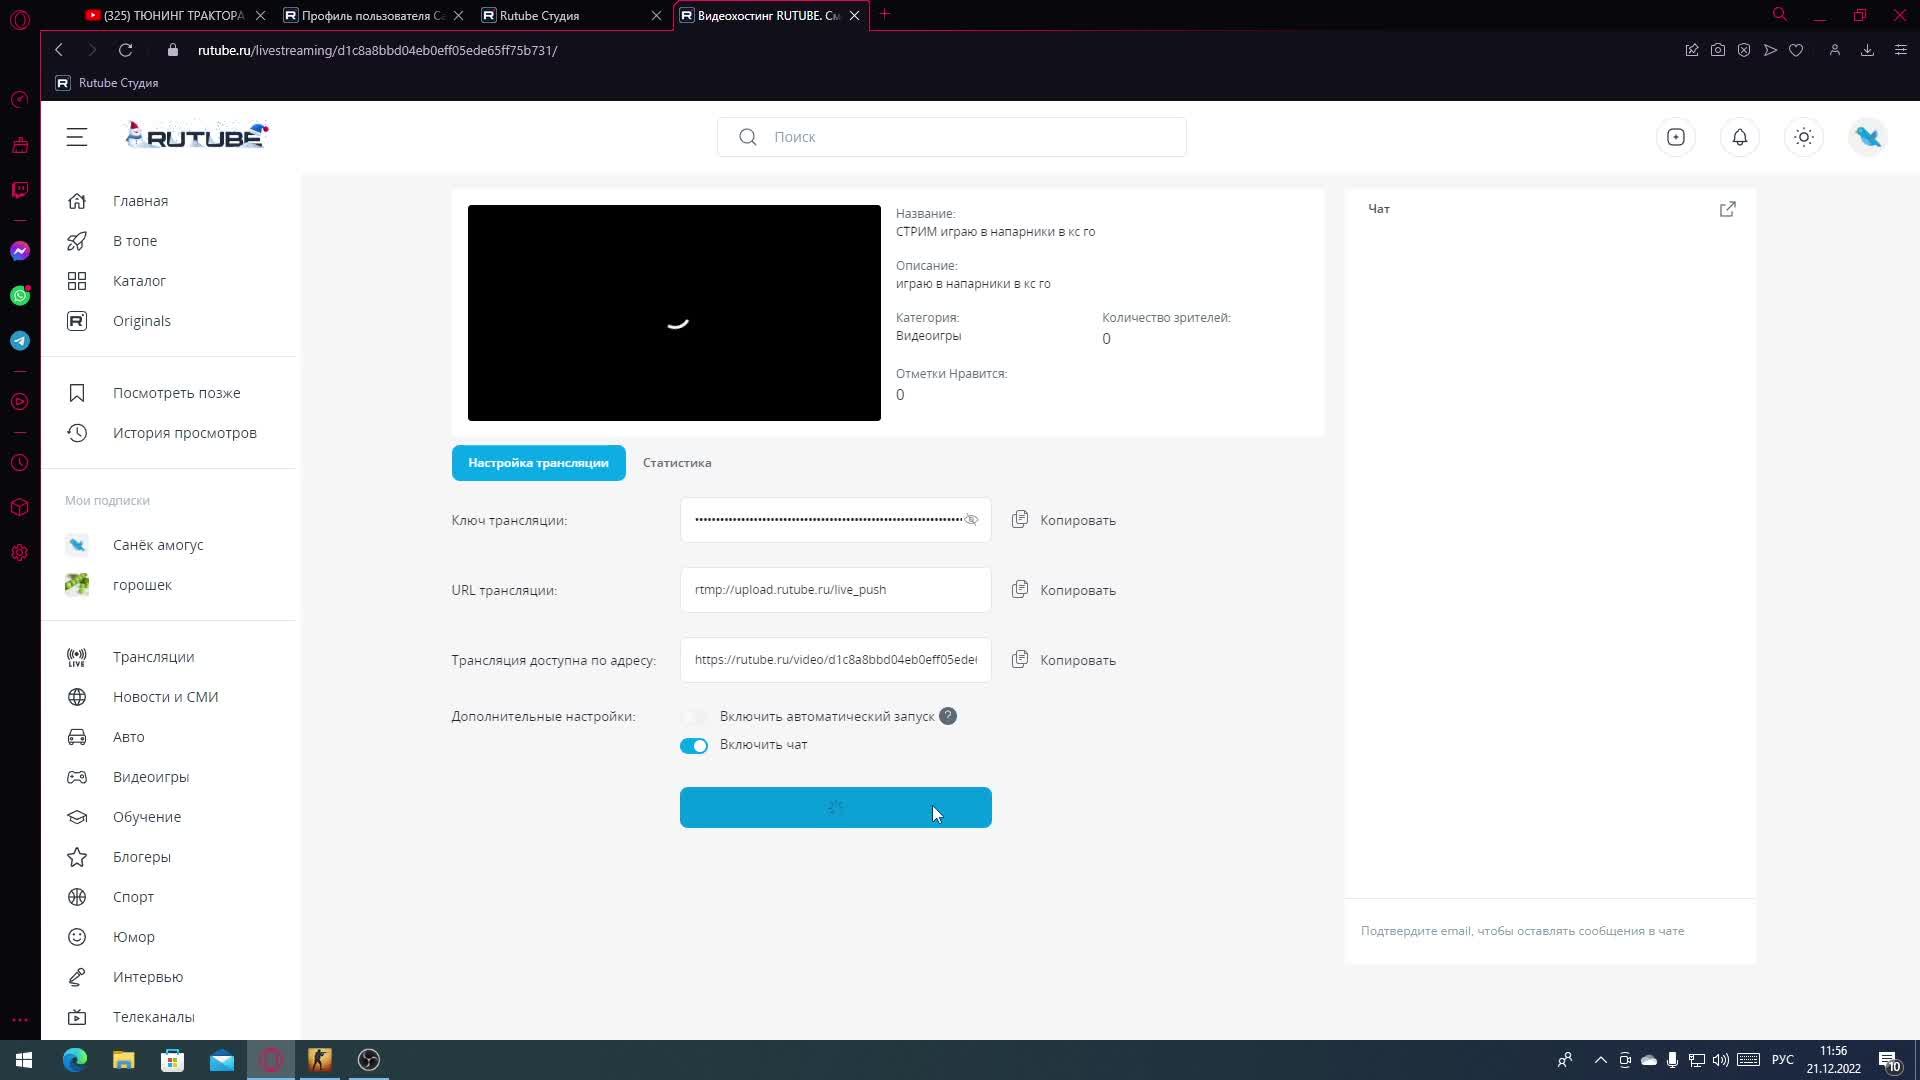Screen dimensions: 1920x1080
Task: Select the Настройка трансляции tab
Action: [538, 463]
